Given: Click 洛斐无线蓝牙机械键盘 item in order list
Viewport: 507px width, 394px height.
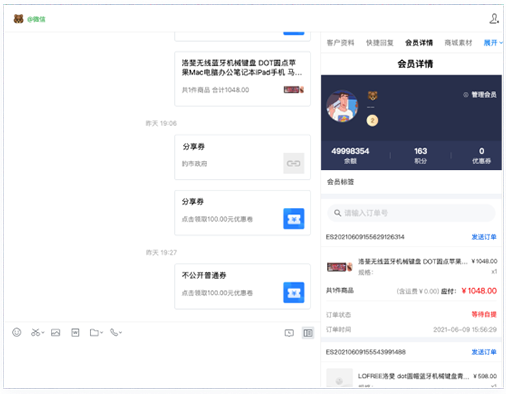Looking at the screenshot, I should [413, 261].
